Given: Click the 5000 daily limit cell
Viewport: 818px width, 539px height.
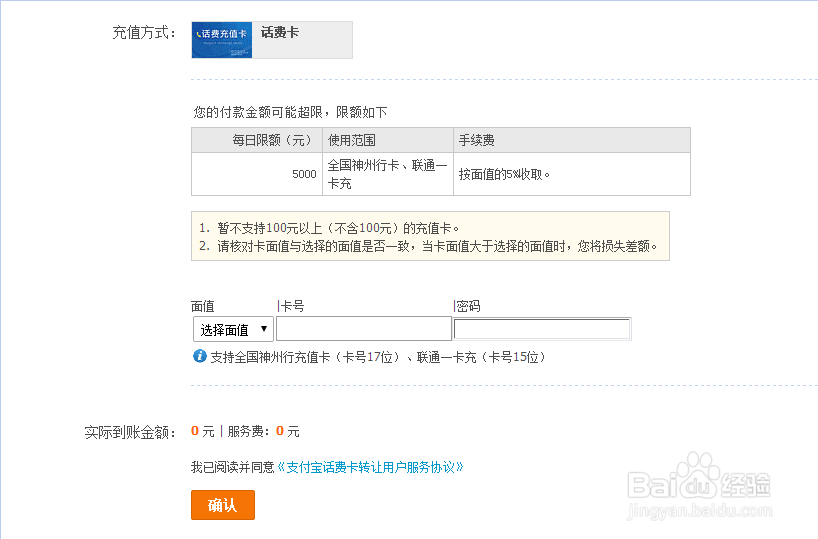Looking at the screenshot, I should click(x=304, y=174).
